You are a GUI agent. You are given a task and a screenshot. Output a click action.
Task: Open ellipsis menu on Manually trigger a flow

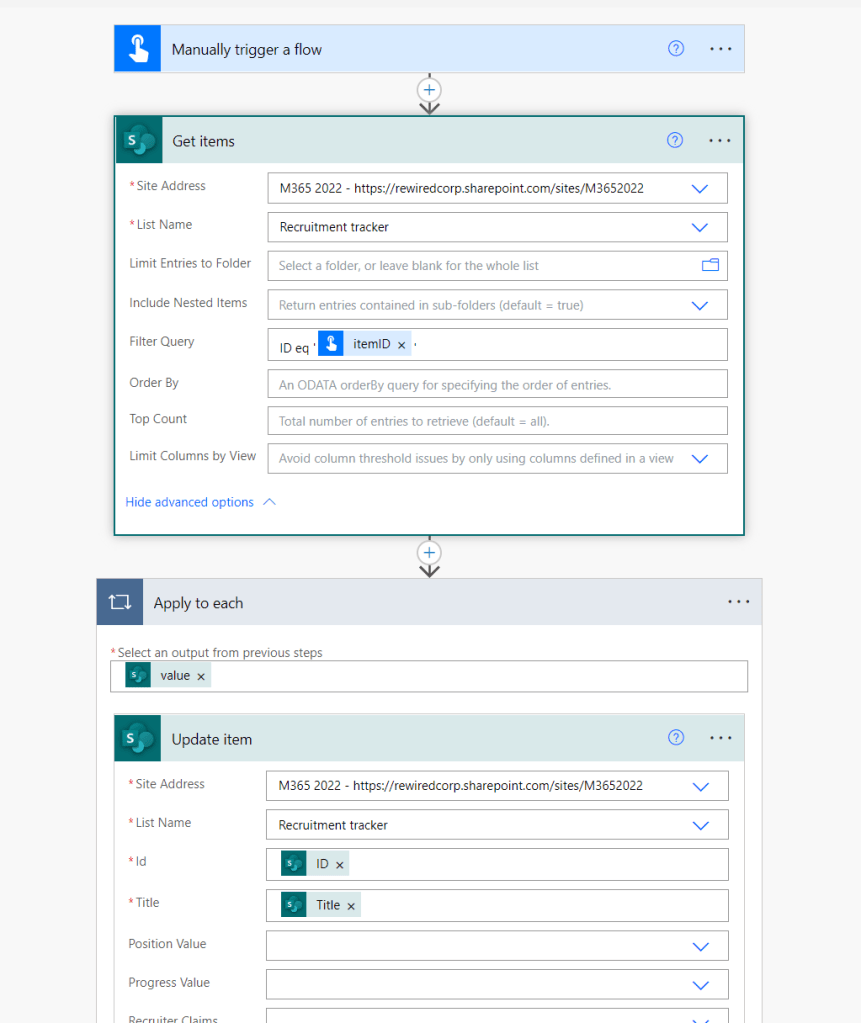720,49
